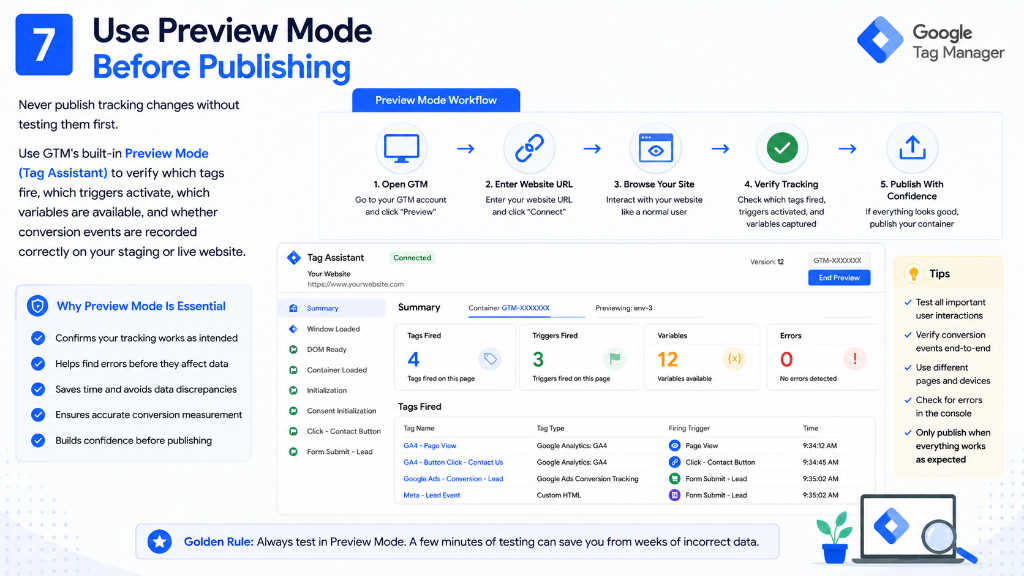This screenshot has width=1024, height=576.
Task: Click the Triggers Fired flag icon
Action: click(614, 359)
